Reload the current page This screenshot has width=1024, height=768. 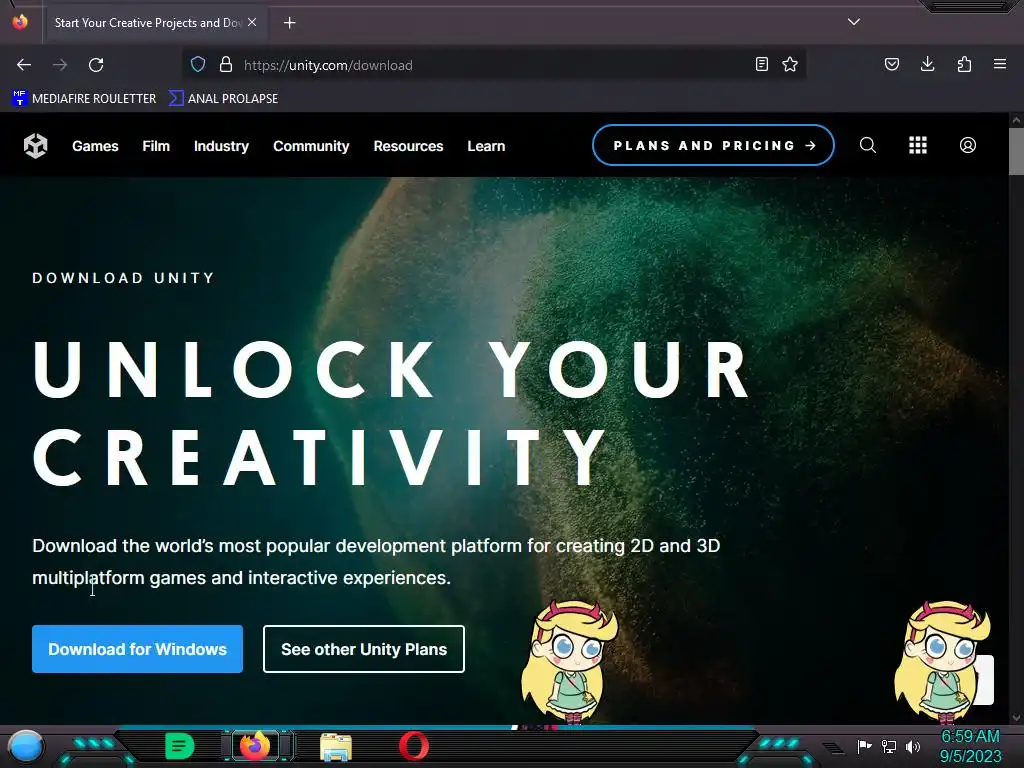96,65
